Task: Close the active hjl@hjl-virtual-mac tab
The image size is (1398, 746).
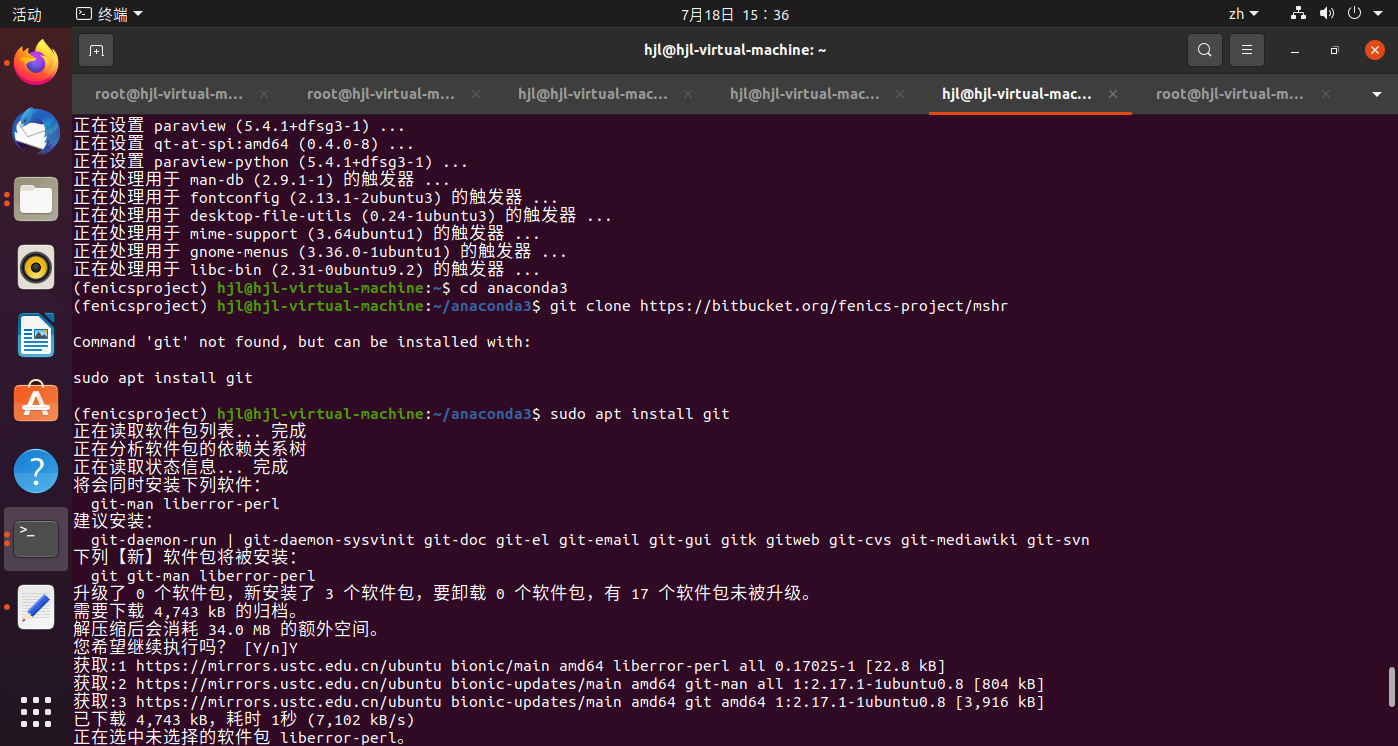Action: click(1112, 93)
